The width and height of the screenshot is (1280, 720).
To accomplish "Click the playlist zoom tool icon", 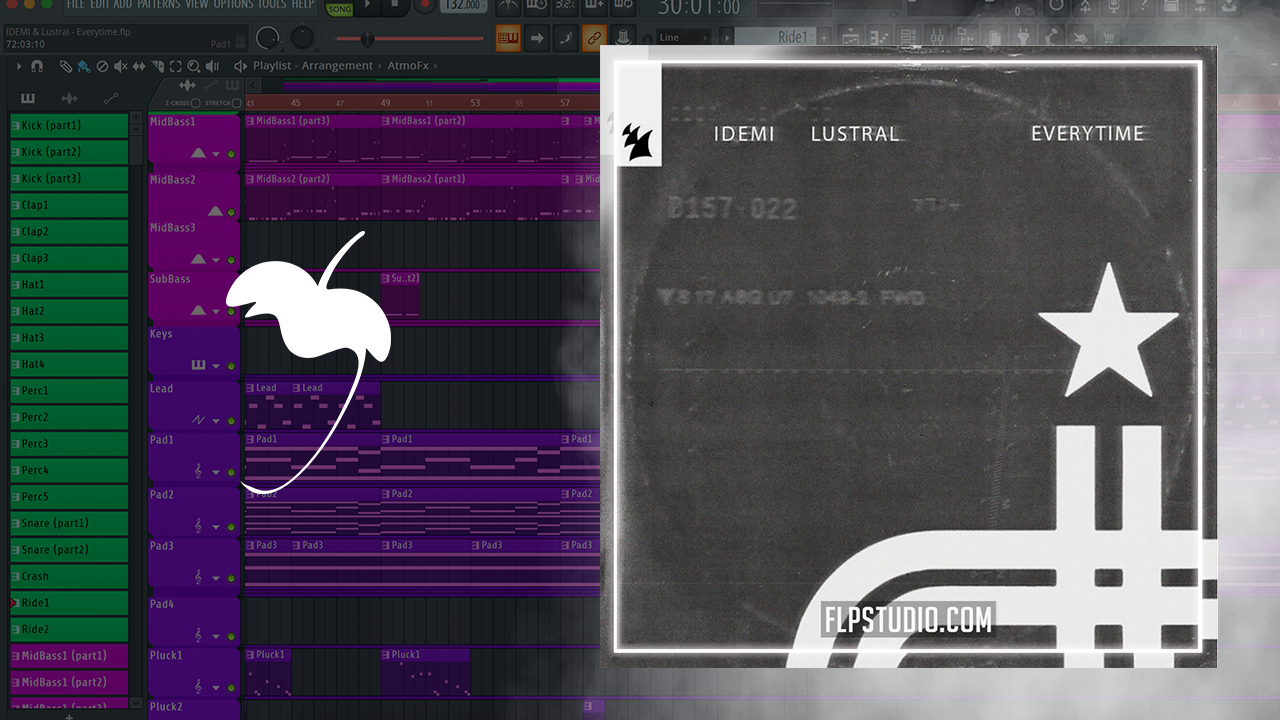I will point(193,67).
